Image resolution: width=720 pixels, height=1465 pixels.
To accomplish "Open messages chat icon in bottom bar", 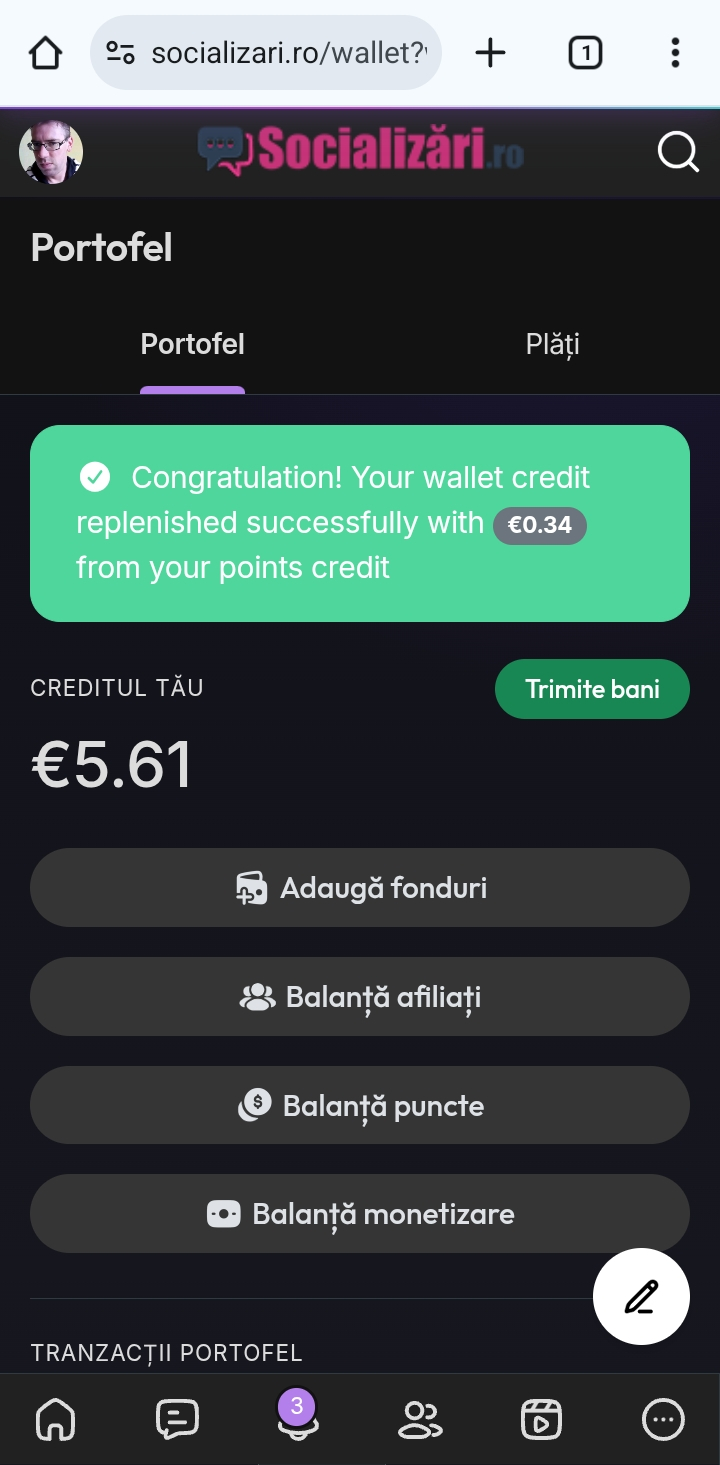I will tap(177, 1419).
